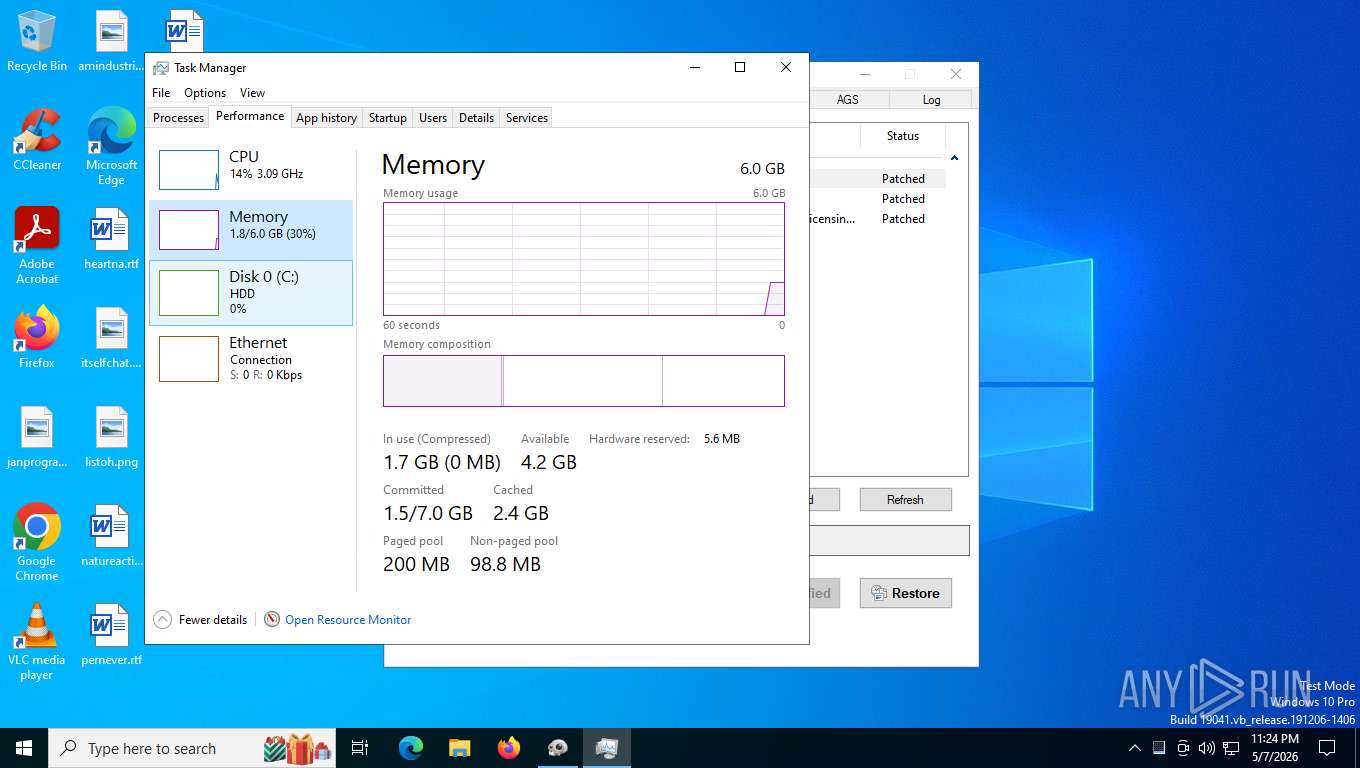
Task: Click the taskbar search box
Action: click(x=190, y=748)
